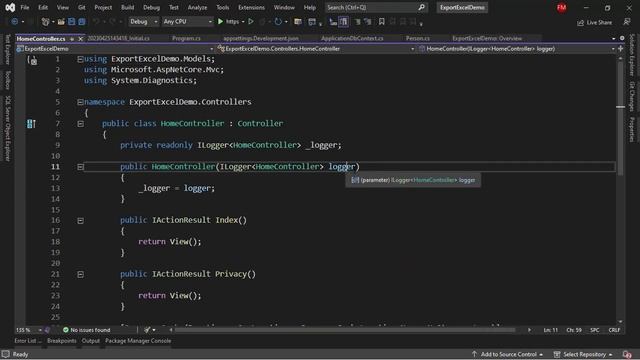The image size is (640, 360).
Task: Click the Save All toolbar icon
Action: [x=82, y=22]
